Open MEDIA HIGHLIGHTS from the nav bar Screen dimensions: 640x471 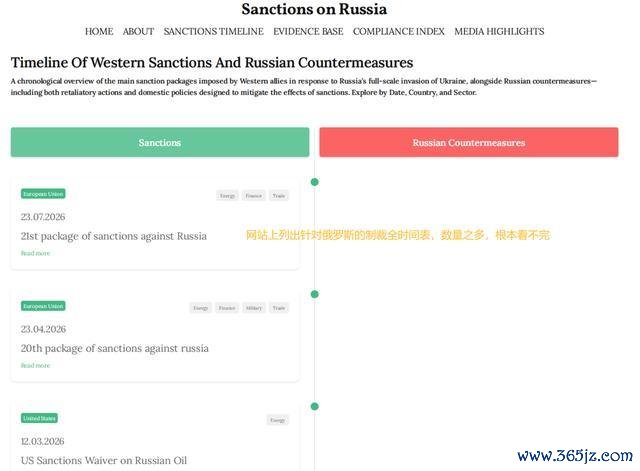click(499, 31)
